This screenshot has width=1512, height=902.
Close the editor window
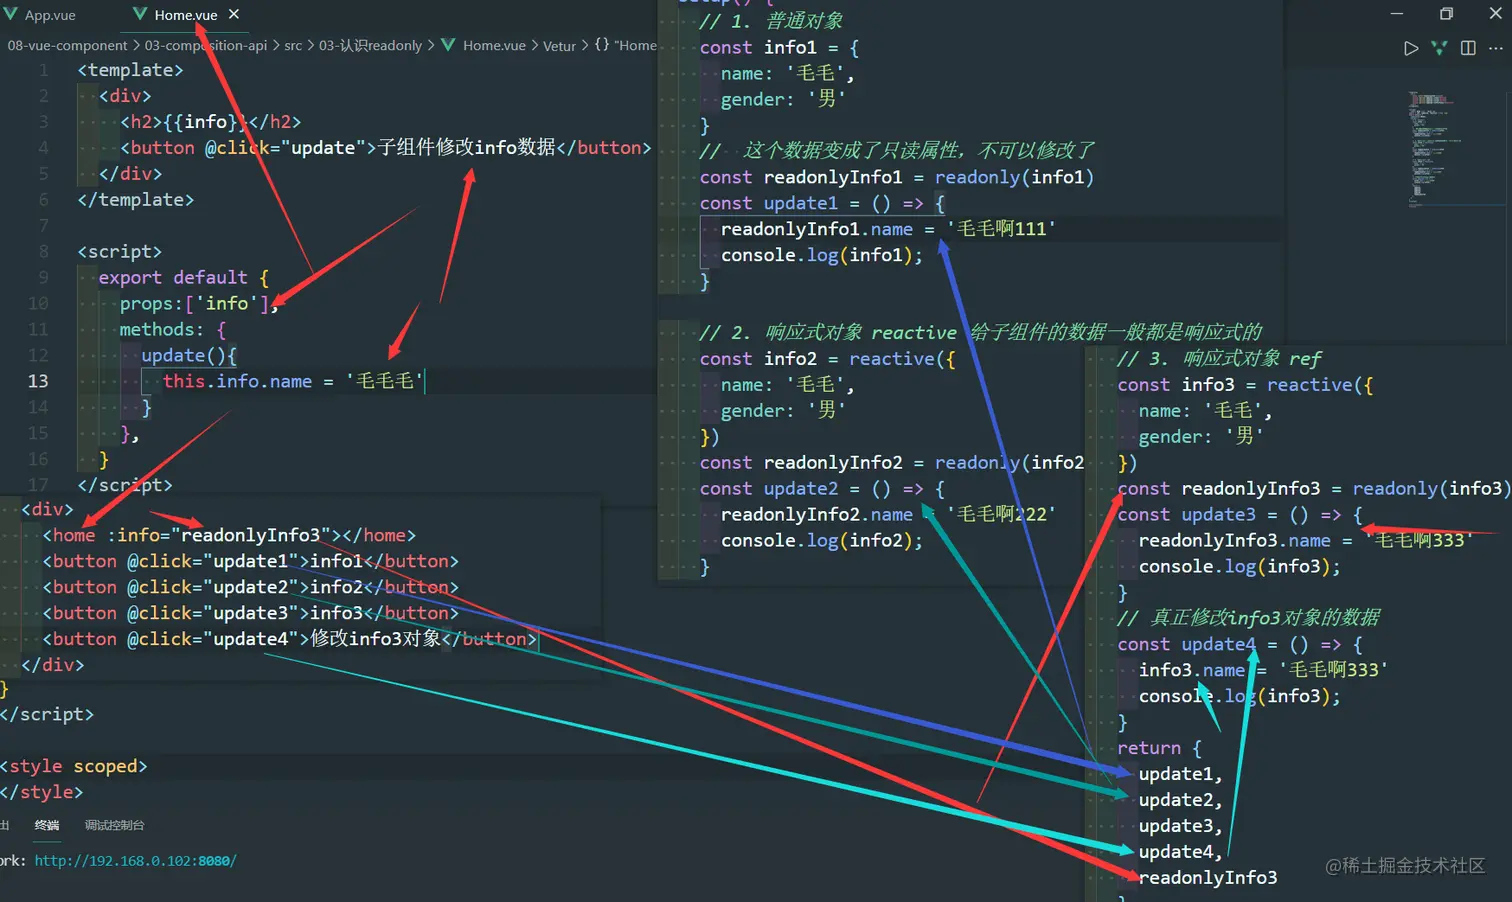point(1496,14)
